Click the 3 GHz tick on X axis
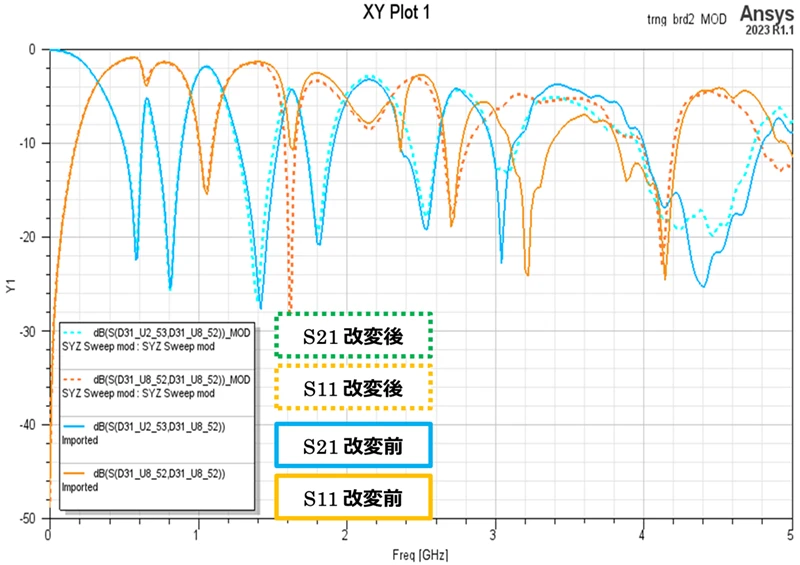800x565 pixels. tap(494, 533)
